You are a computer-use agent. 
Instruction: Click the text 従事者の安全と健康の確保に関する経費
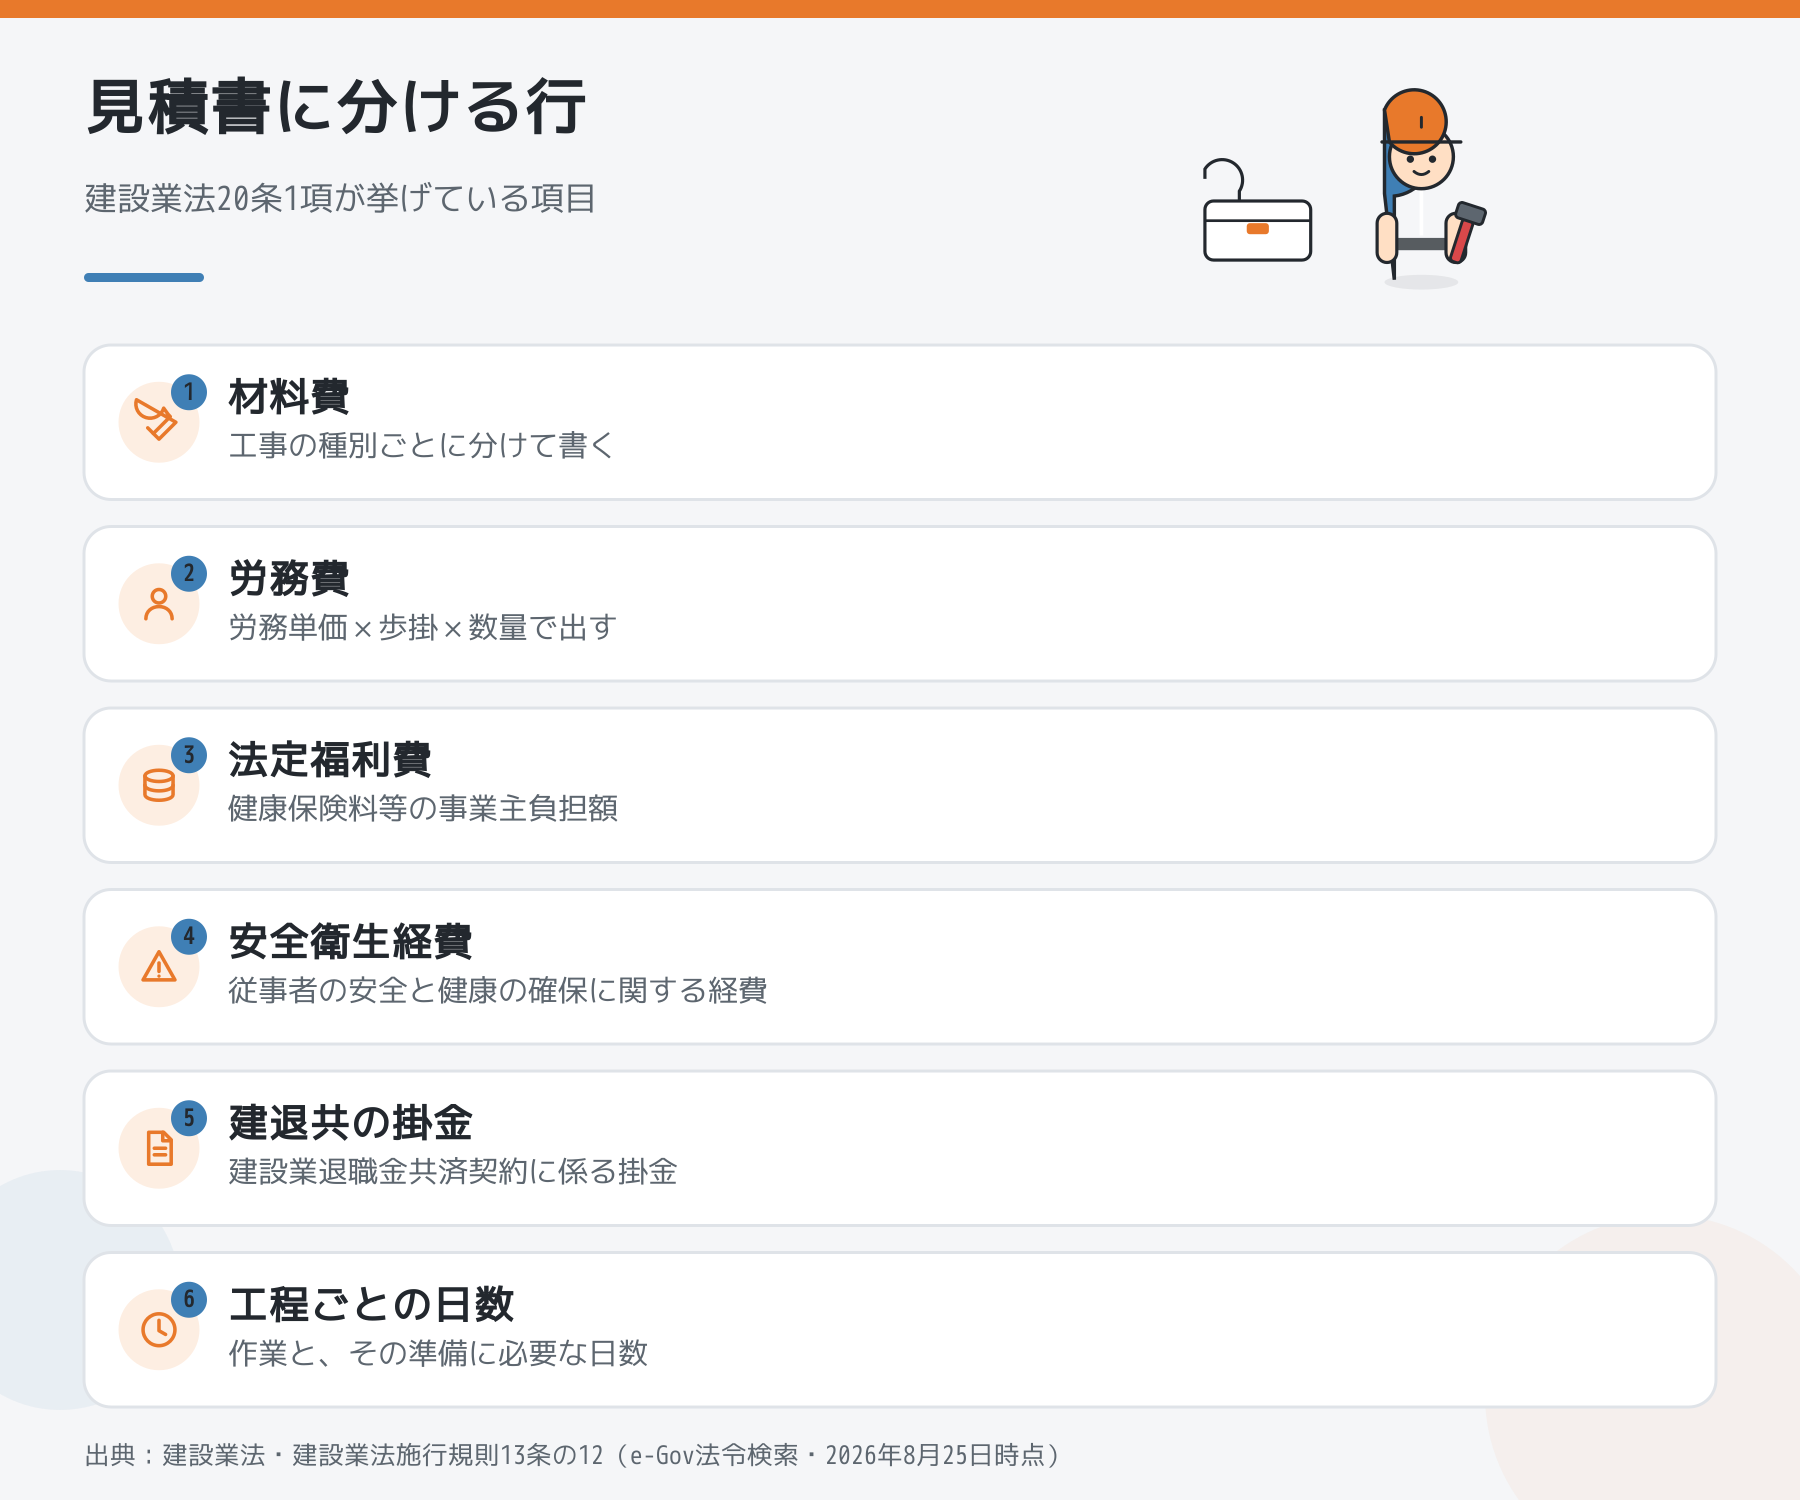coord(498,990)
